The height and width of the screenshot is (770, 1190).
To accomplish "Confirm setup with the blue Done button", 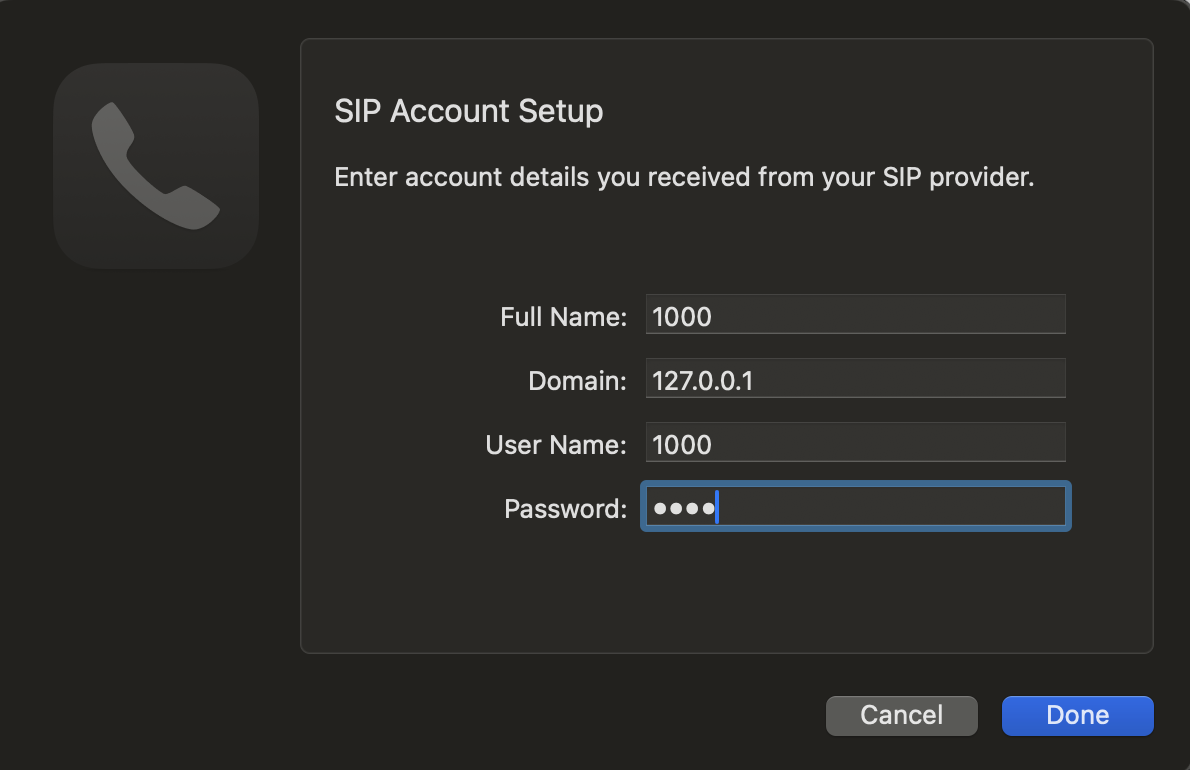I will [1077, 715].
